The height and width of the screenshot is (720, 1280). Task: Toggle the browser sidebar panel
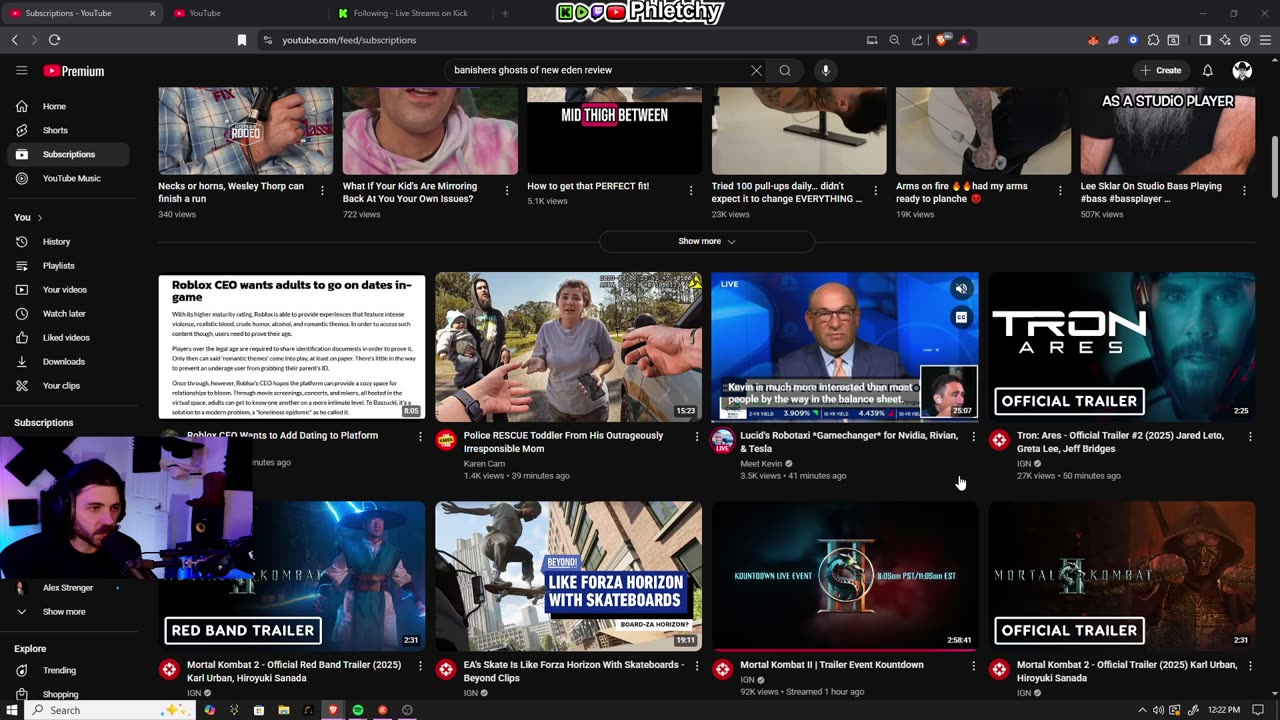pos(1205,40)
